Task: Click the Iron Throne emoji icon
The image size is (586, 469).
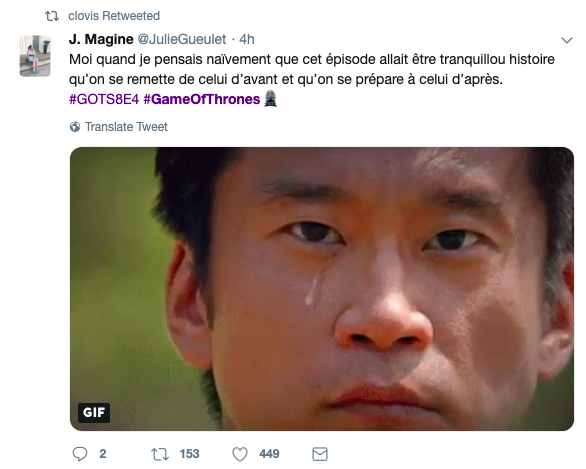Action: point(271,99)
